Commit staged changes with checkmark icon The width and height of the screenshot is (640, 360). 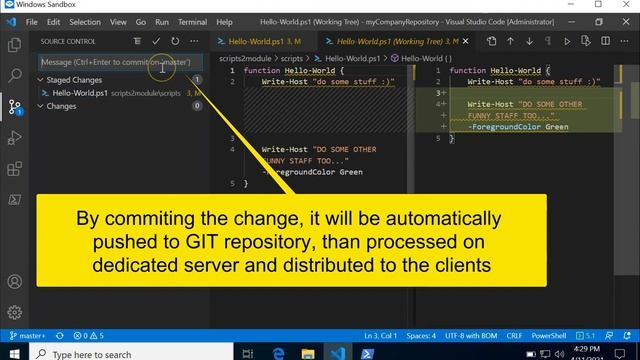tap(156, 41)
